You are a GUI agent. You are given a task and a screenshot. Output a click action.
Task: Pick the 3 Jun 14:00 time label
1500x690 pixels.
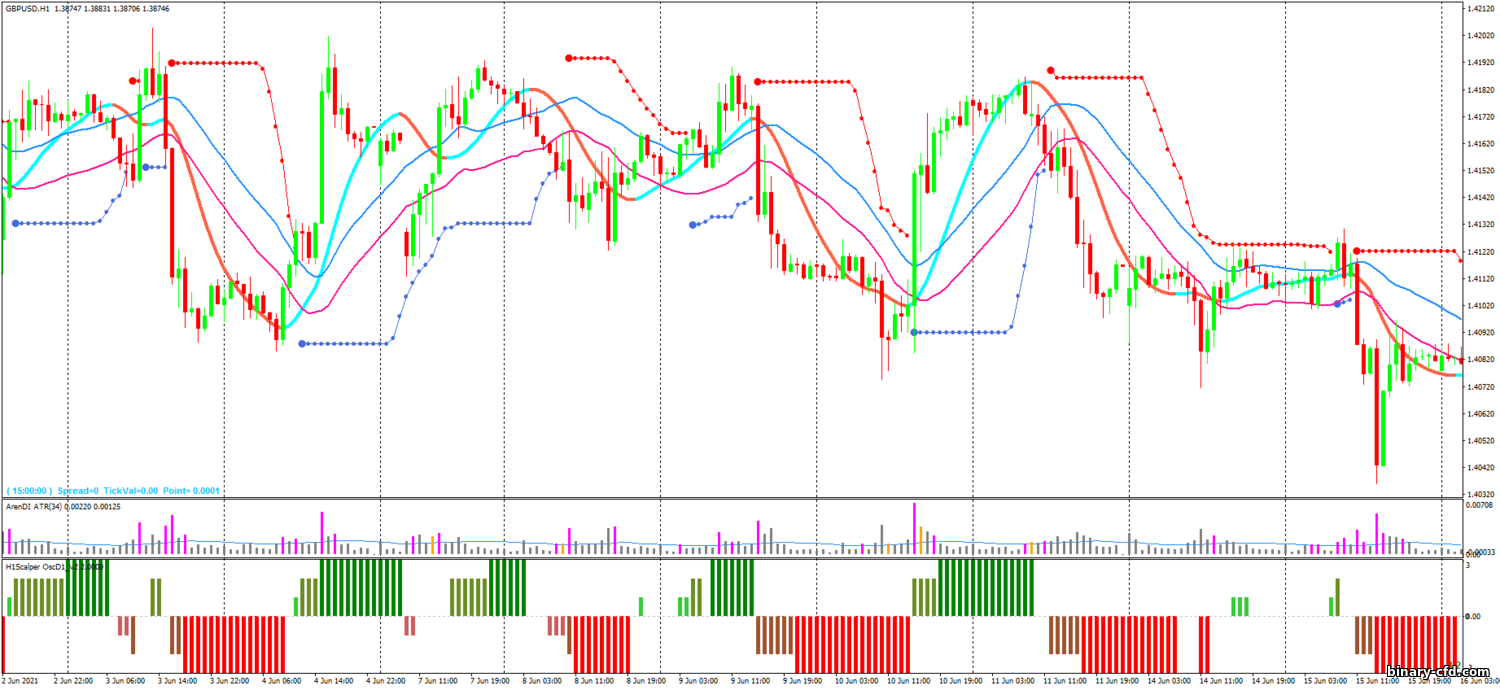[x=178, y=681]
